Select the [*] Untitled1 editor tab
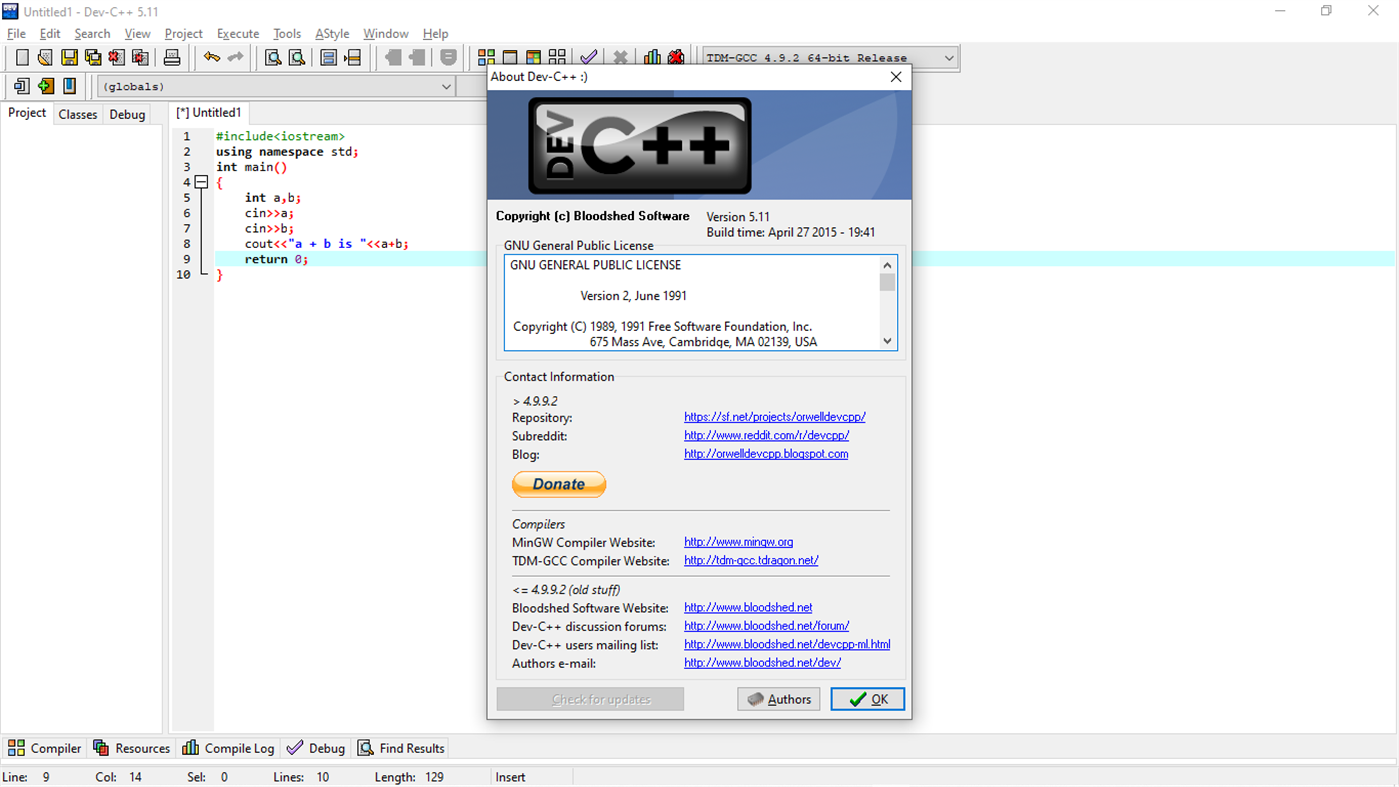The width and height of the screenshot is (1399, 787). click(x=209, y=113)
